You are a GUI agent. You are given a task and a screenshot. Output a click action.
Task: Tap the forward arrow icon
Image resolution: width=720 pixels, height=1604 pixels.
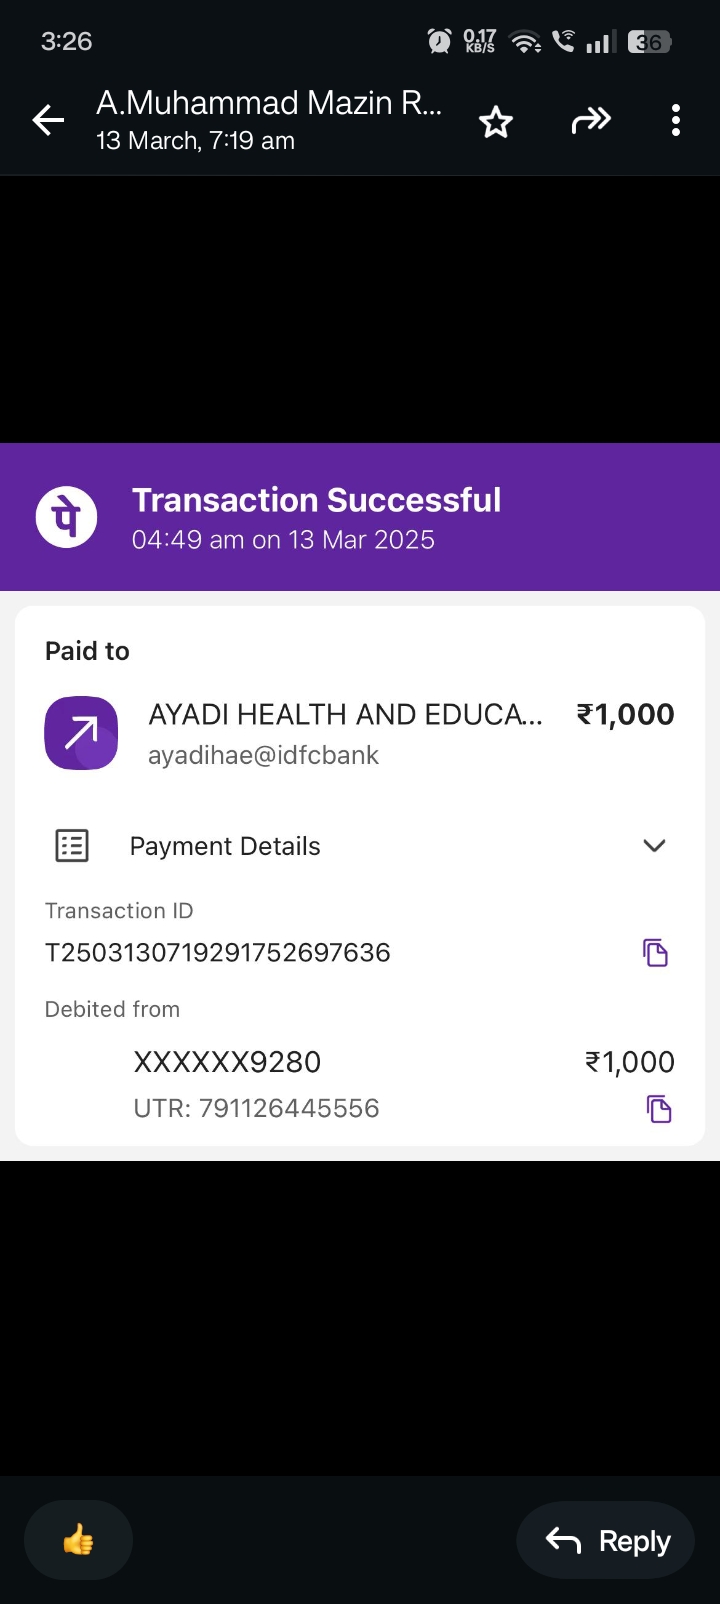[x=590, y=121]
